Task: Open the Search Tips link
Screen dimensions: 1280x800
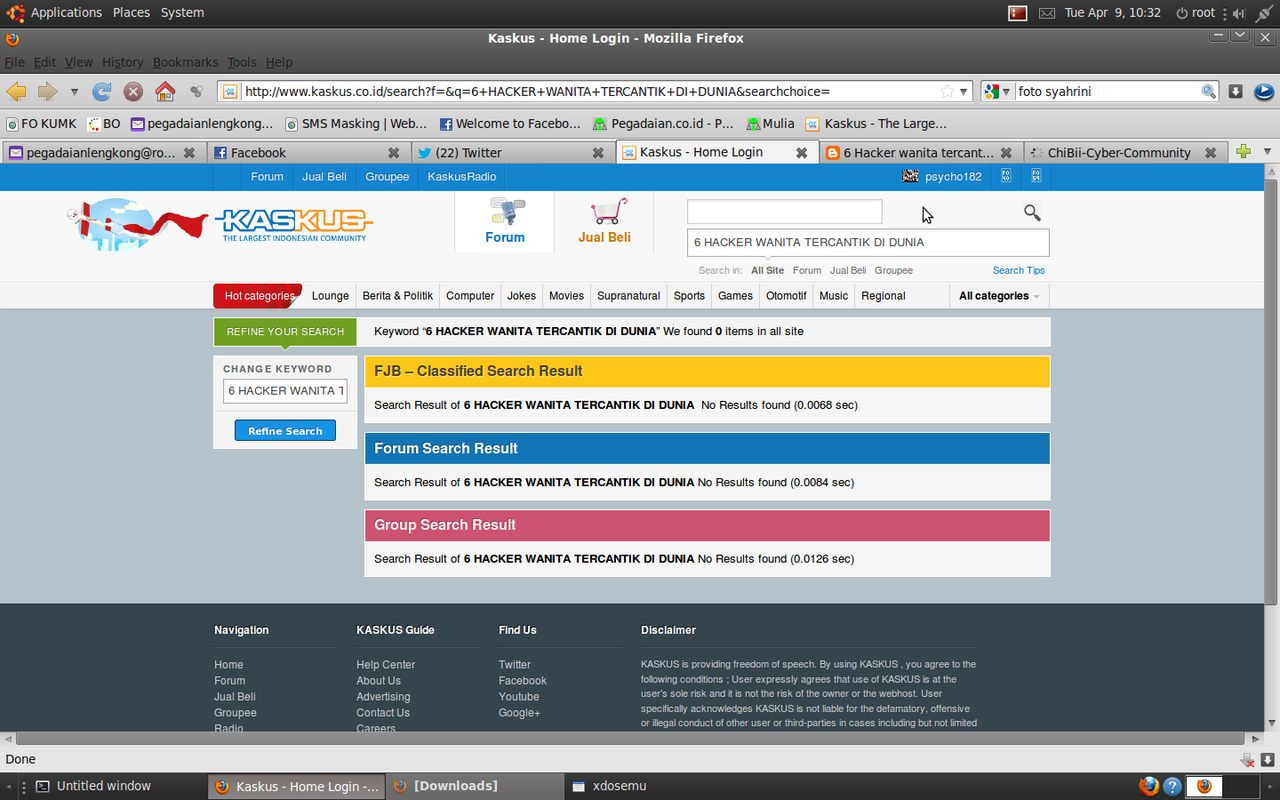Action: (x=1019, y=270)
